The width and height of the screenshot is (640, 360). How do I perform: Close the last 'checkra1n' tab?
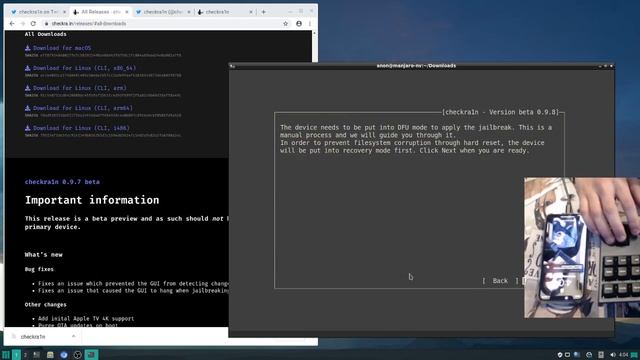pyautogui.click(x=251, y=12)
